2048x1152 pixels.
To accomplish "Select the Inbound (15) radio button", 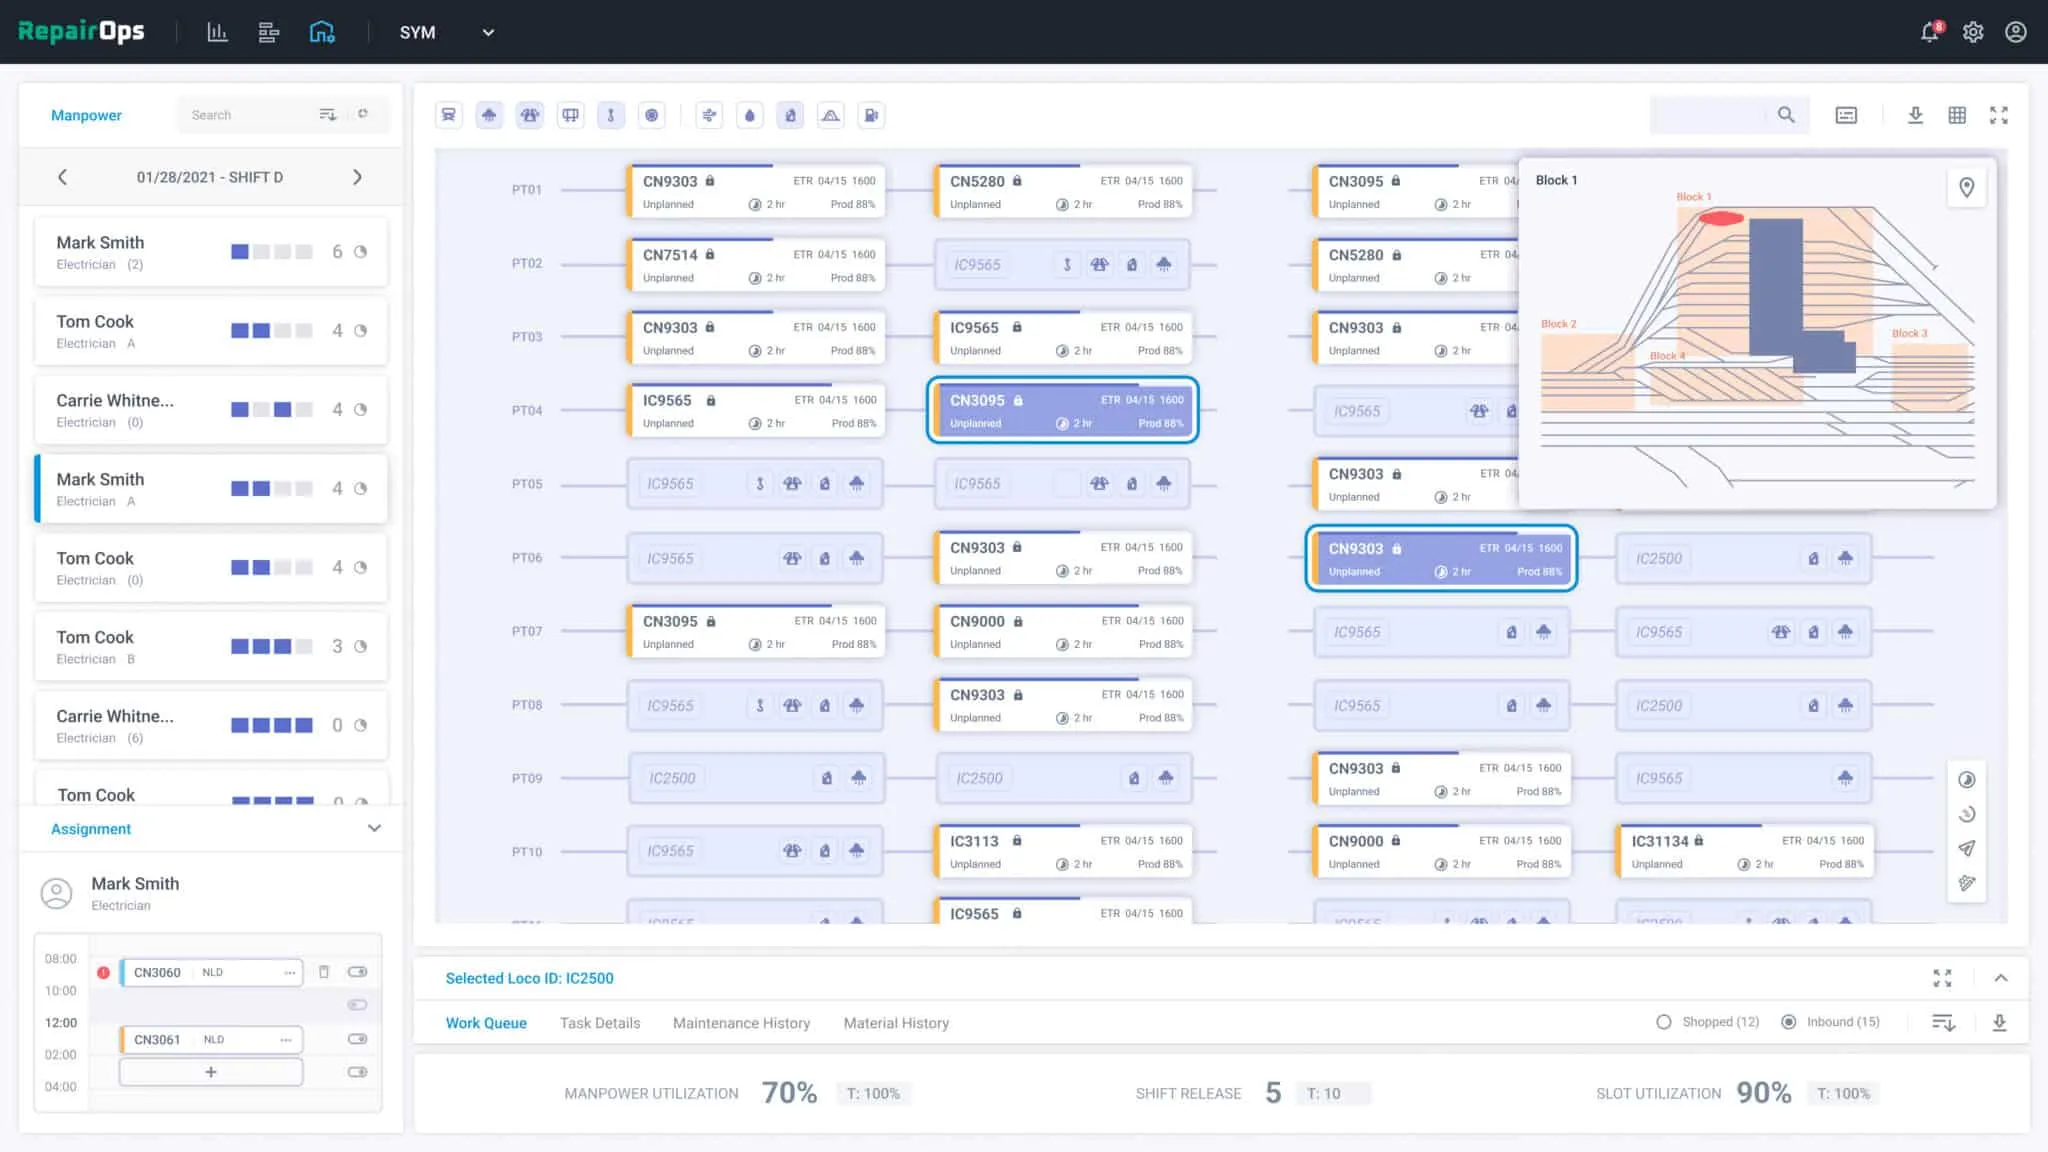I will [1789, 1022].
